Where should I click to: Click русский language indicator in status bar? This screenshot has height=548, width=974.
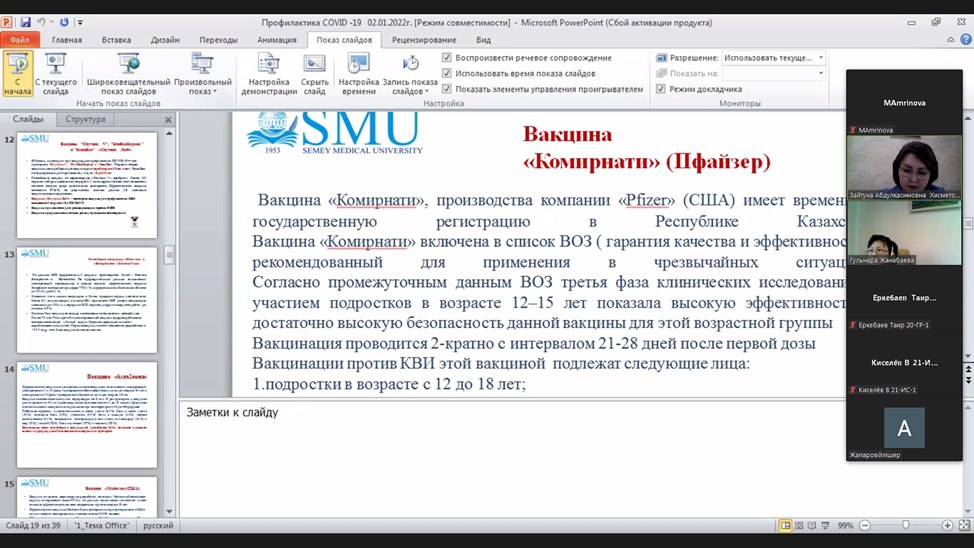pyautogui.click(x=158, y=526)
